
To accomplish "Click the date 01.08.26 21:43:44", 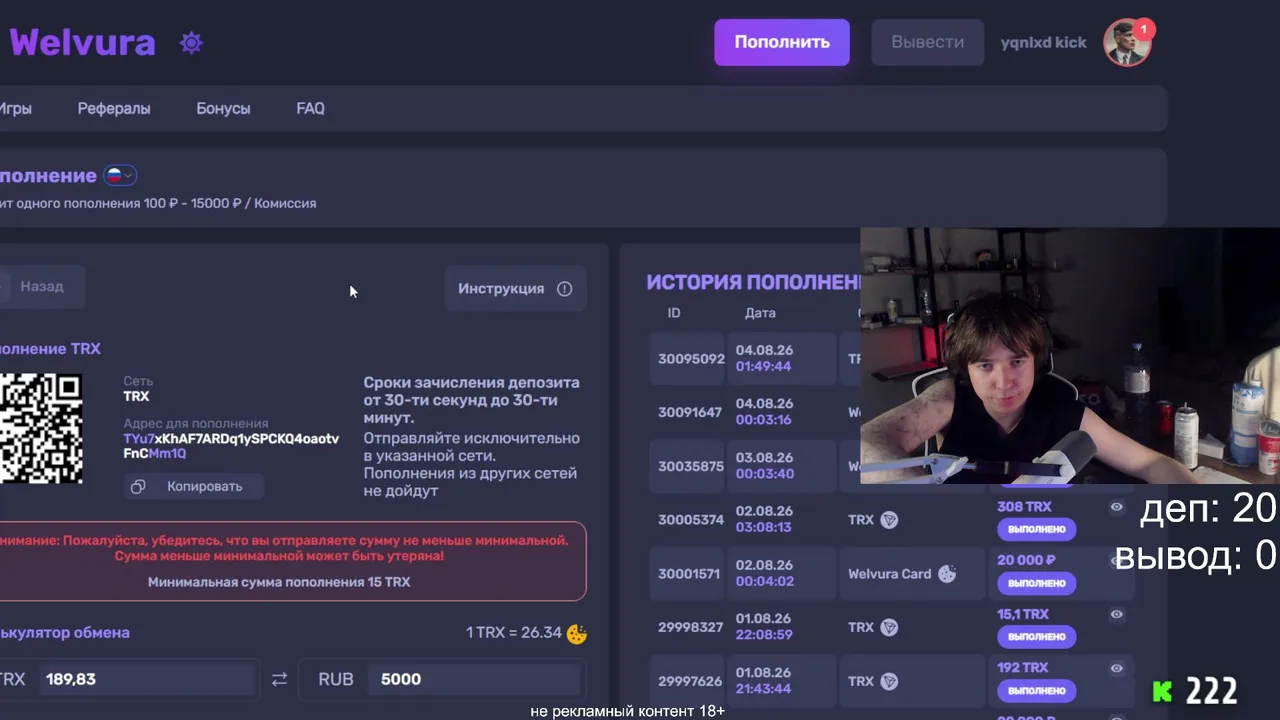I will click(764, 682).
